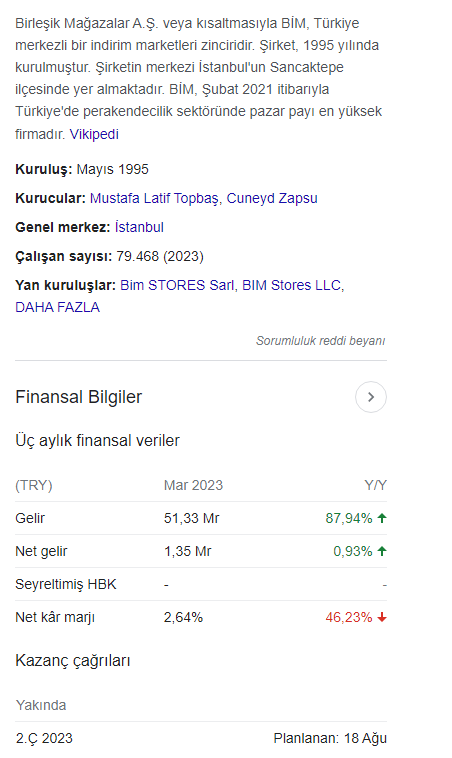Click the green up arrow beside 87,94%
Image resolution: width=452 pixels, height=758 pixels.
pyautogui.click(x=382, y=518)
